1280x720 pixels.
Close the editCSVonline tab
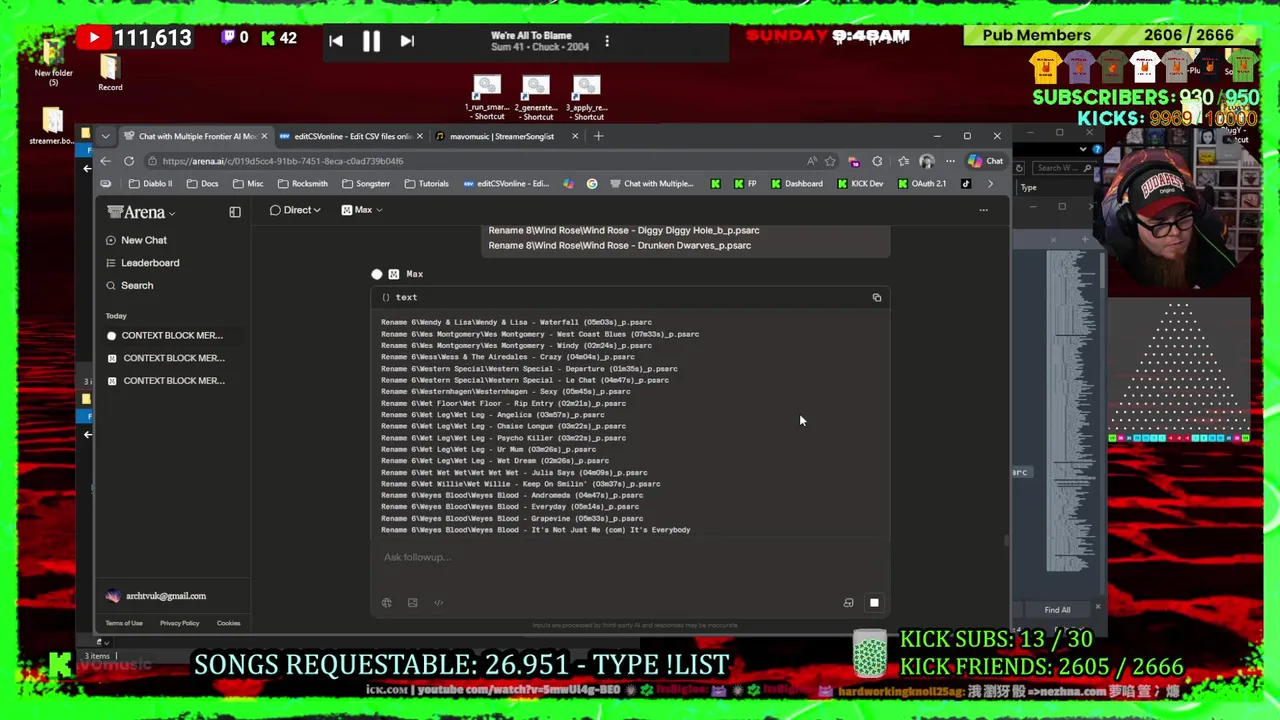(419, 136)
